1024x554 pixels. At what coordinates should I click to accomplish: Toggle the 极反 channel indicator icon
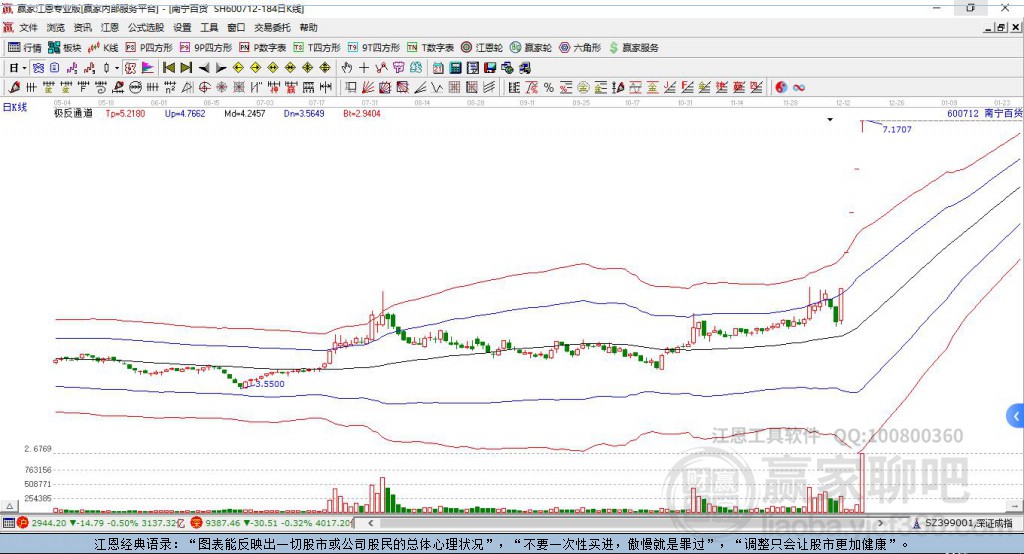131,68
